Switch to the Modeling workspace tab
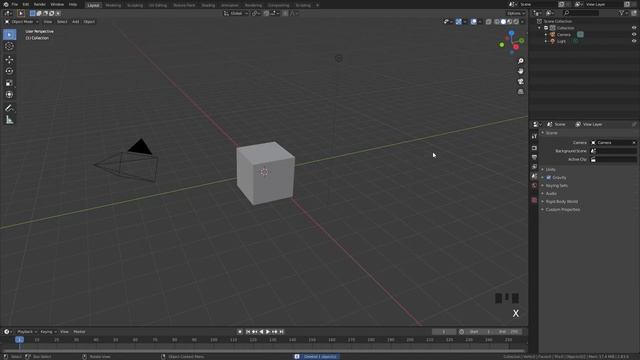Viewport: 640px width, 360px height. 113,5
